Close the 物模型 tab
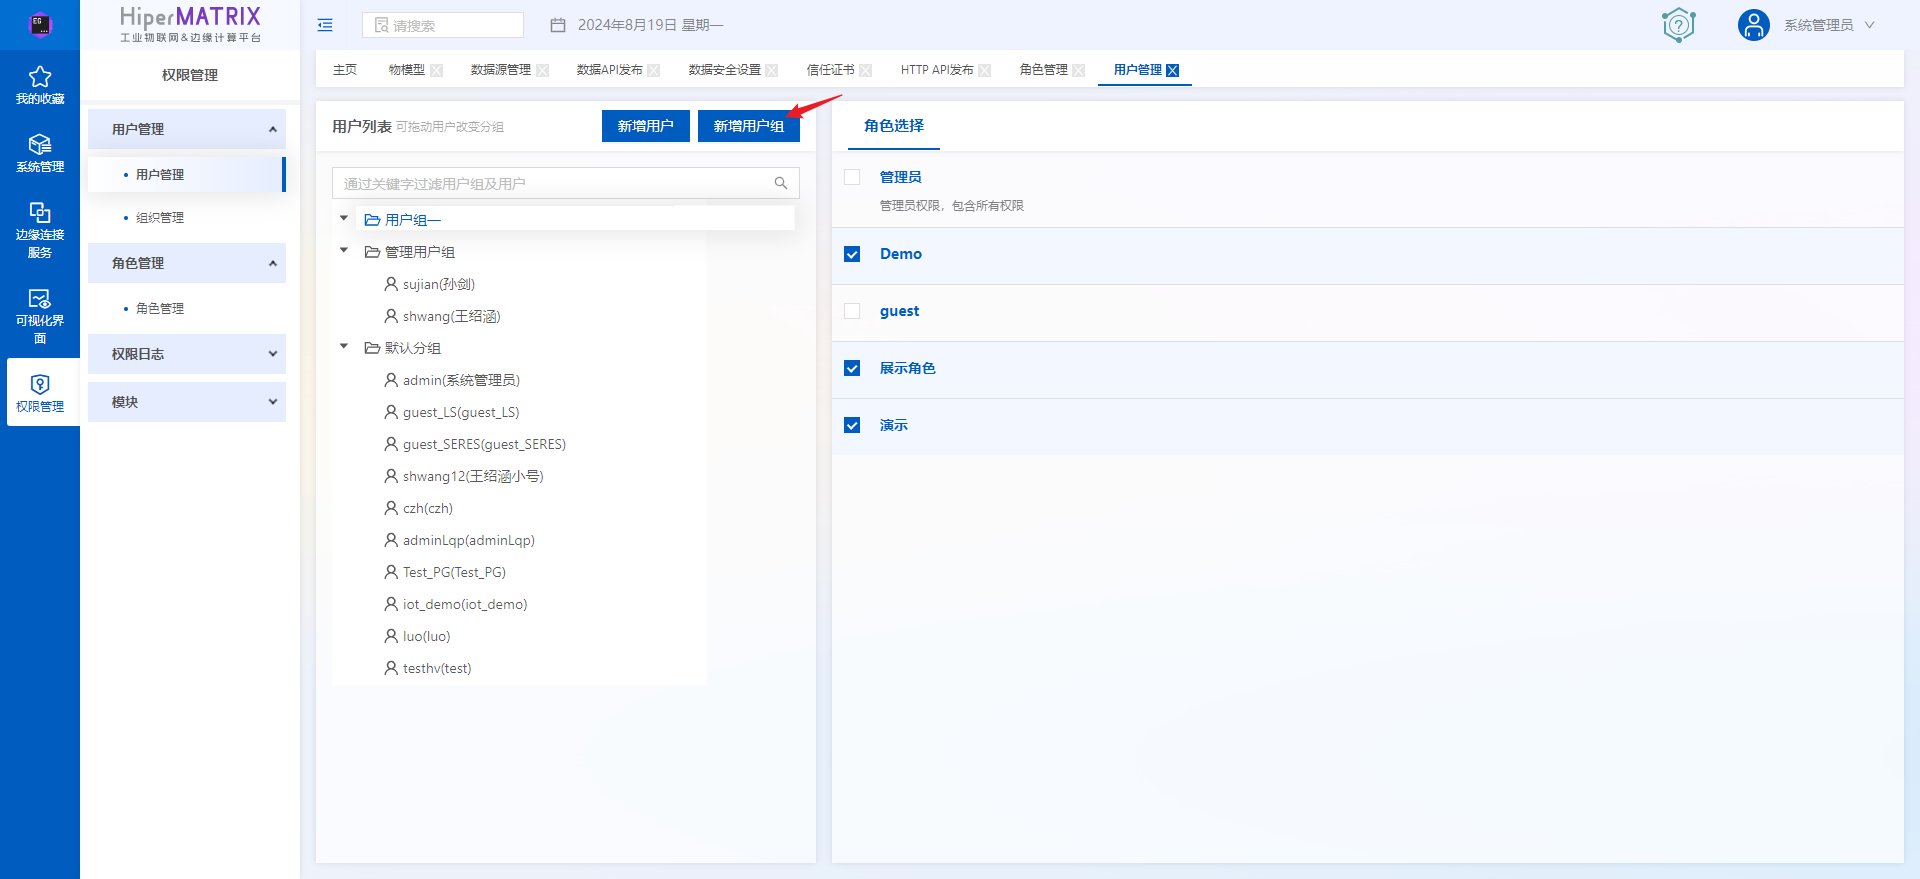This screenshot has height=879, width=1920. pos(436,70)
